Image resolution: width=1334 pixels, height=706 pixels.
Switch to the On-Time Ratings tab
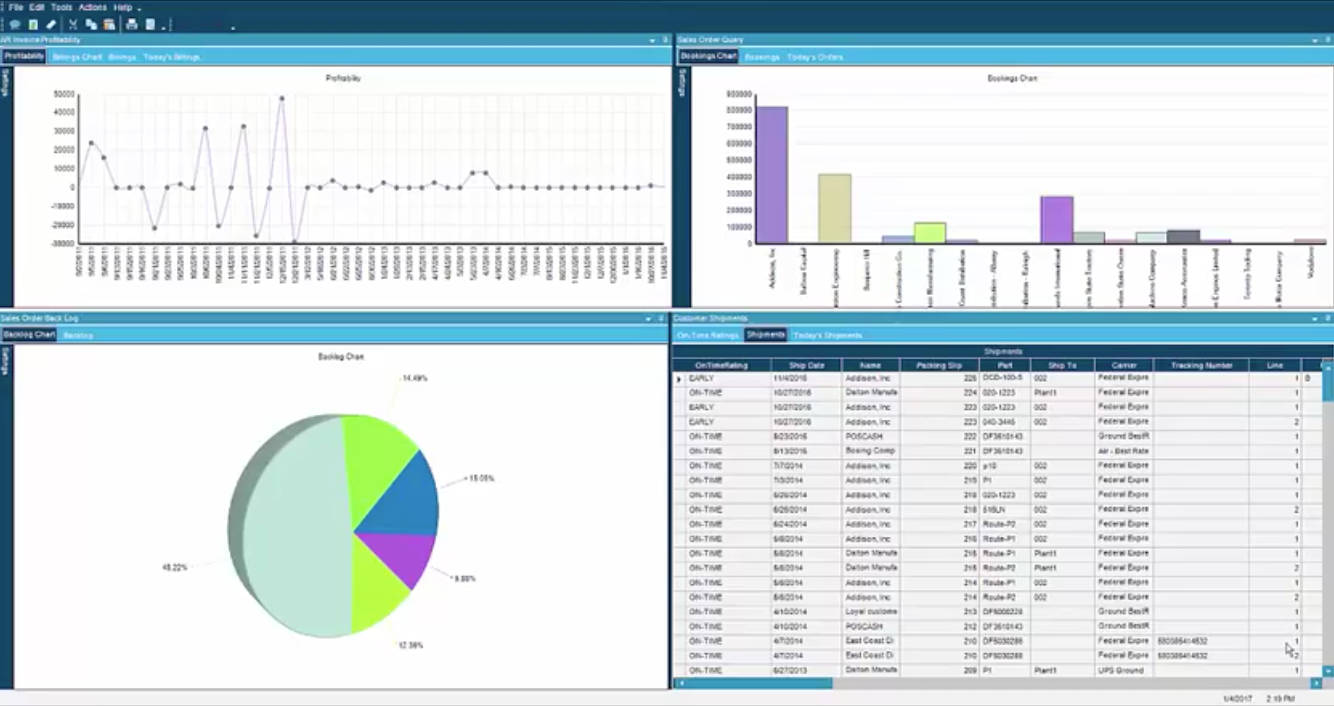(711, 334)
